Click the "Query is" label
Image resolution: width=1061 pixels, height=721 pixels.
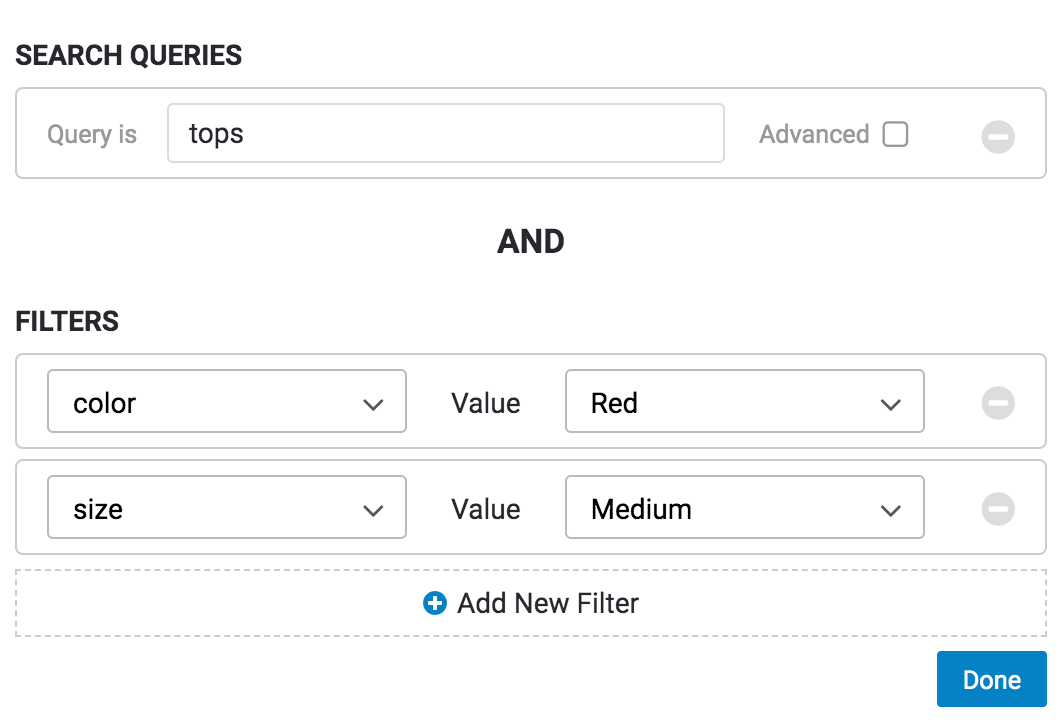coord(92,134)
